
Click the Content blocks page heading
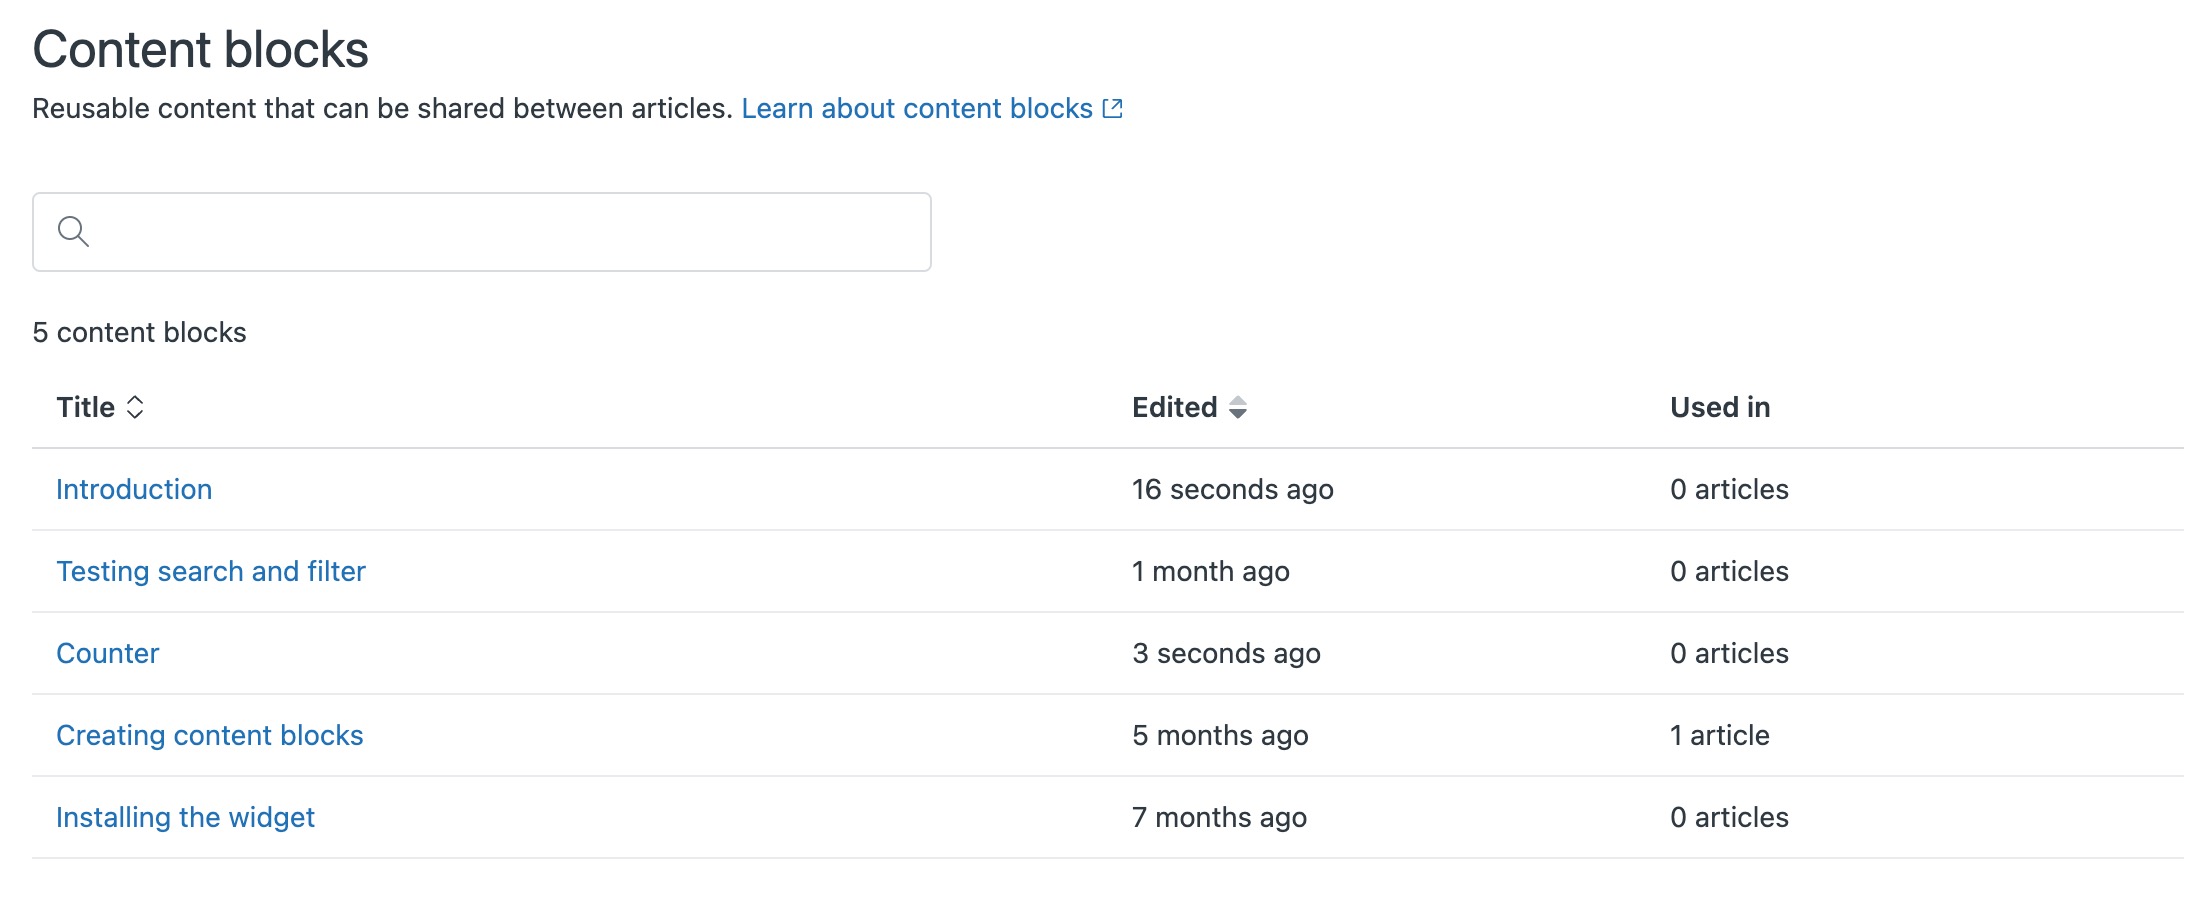click(200, 48)
